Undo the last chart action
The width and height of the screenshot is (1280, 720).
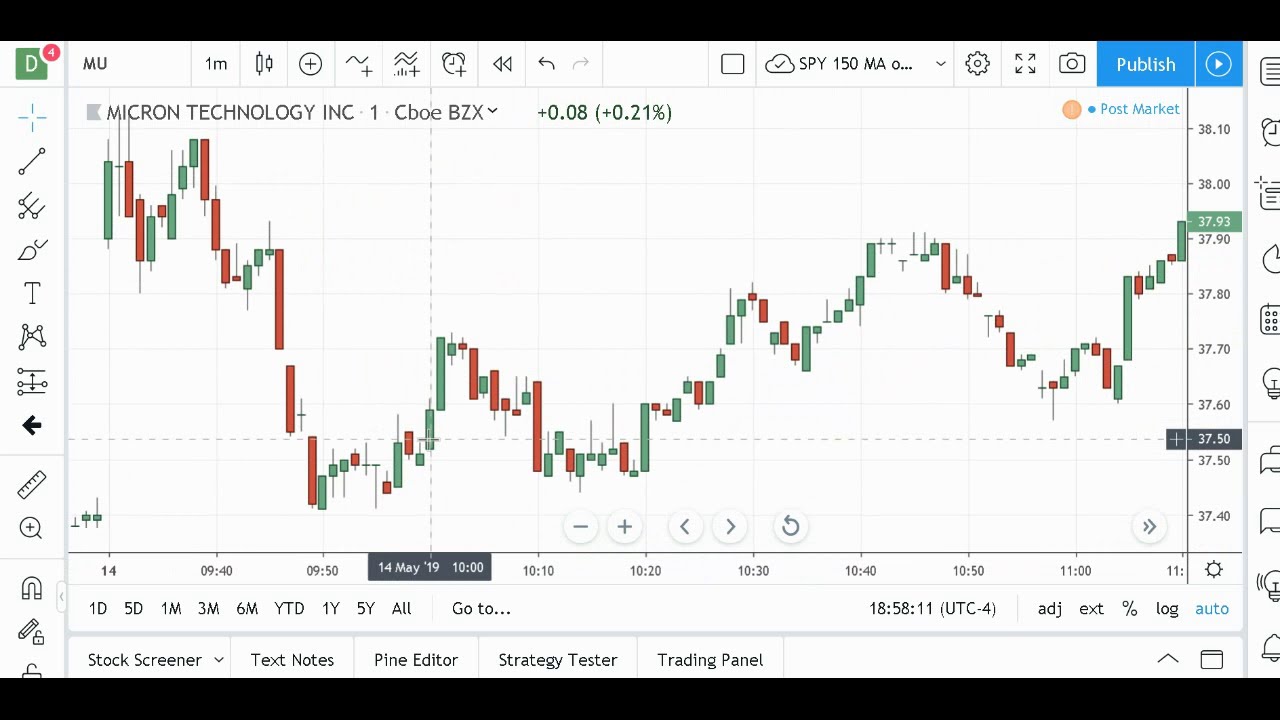[546, 64]
